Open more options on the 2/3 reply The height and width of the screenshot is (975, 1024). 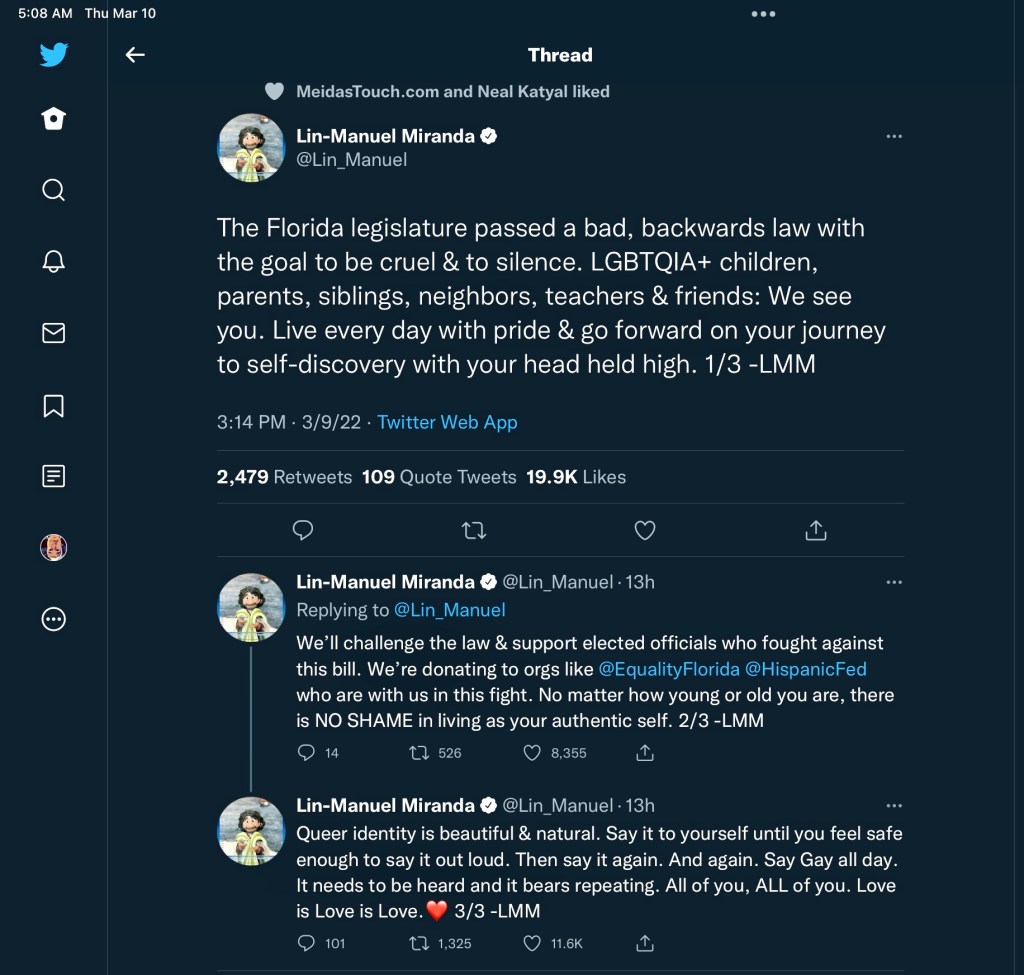894,581
